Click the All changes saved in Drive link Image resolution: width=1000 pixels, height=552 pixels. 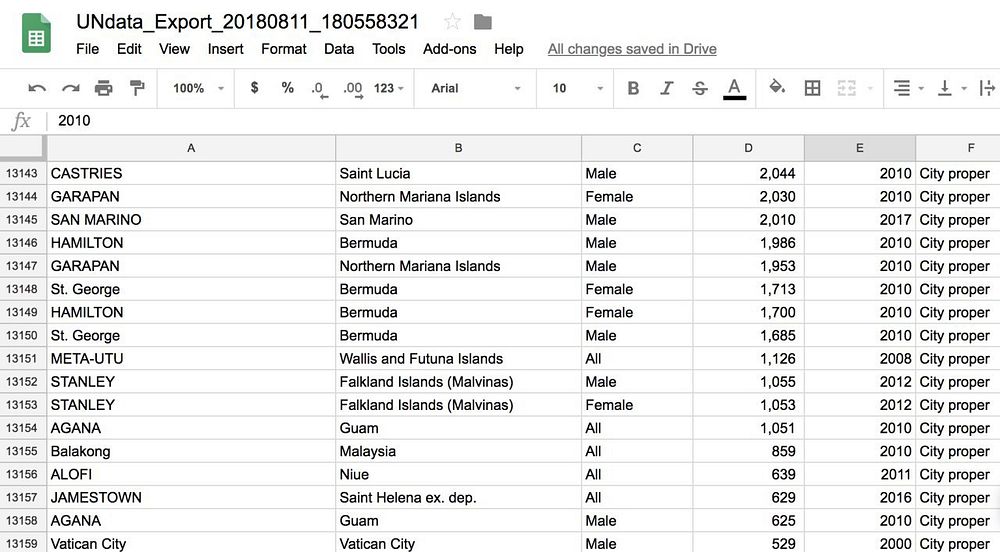point(632,49)
